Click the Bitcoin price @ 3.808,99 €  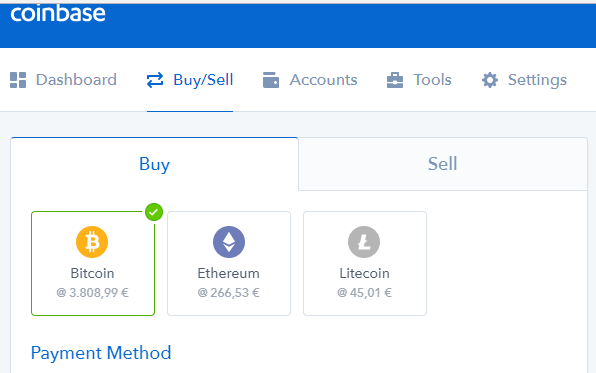tap(92, 292)
